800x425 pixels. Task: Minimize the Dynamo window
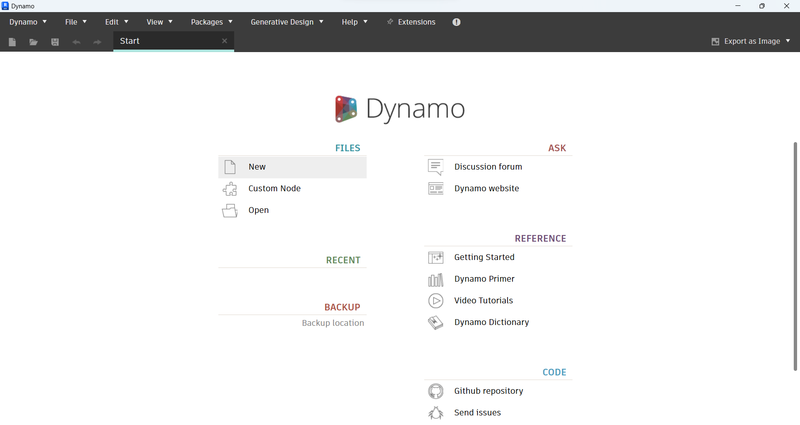[x=738, y=6]
